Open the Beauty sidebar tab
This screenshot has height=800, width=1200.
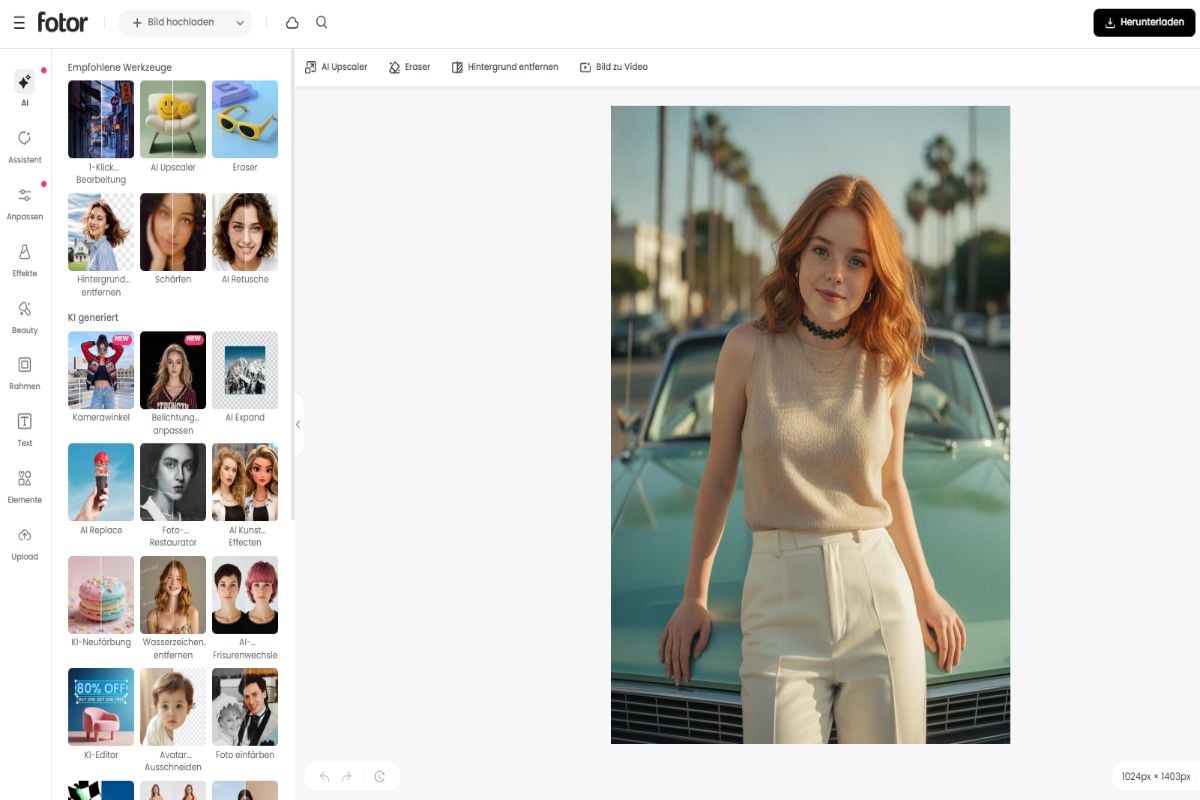[25, 316]
